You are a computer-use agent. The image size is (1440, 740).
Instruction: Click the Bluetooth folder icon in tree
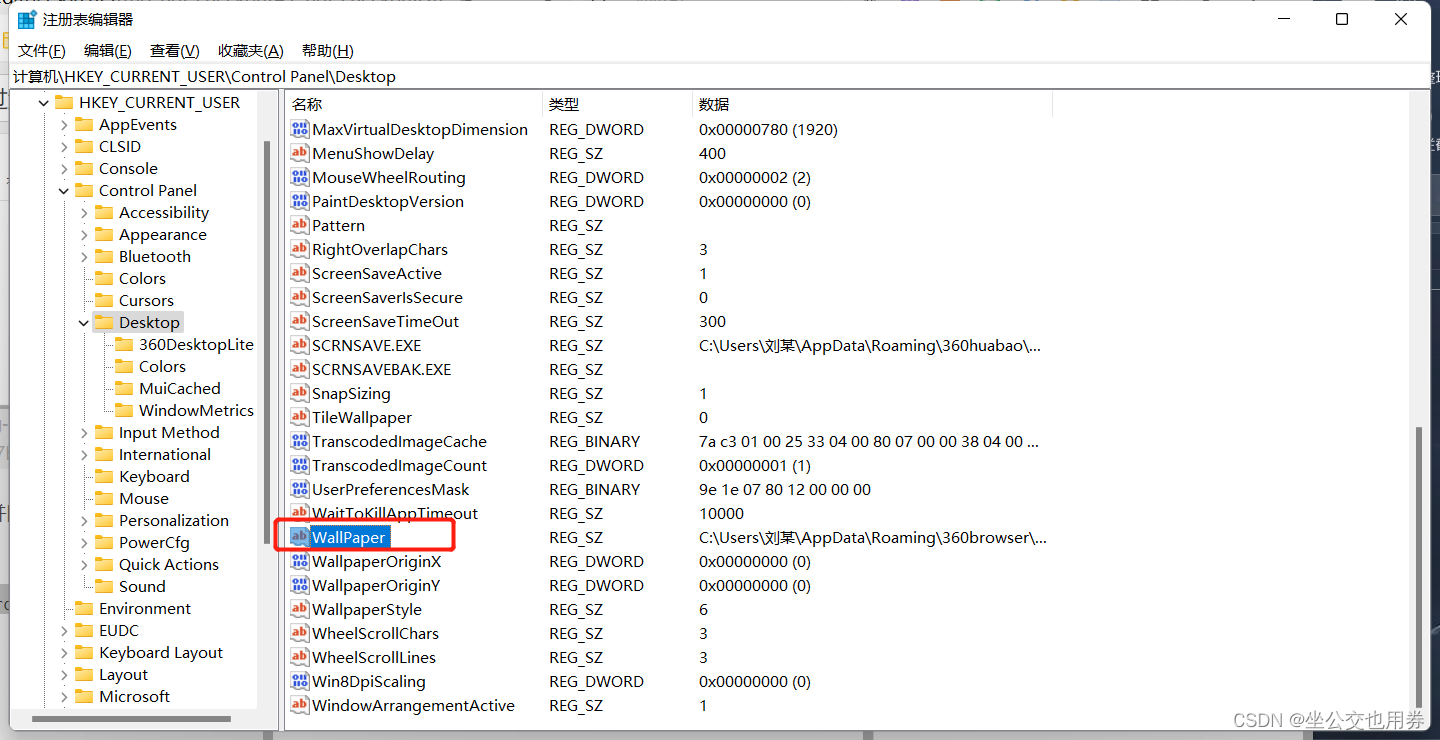pyautogui.click(x=104, y=256)
